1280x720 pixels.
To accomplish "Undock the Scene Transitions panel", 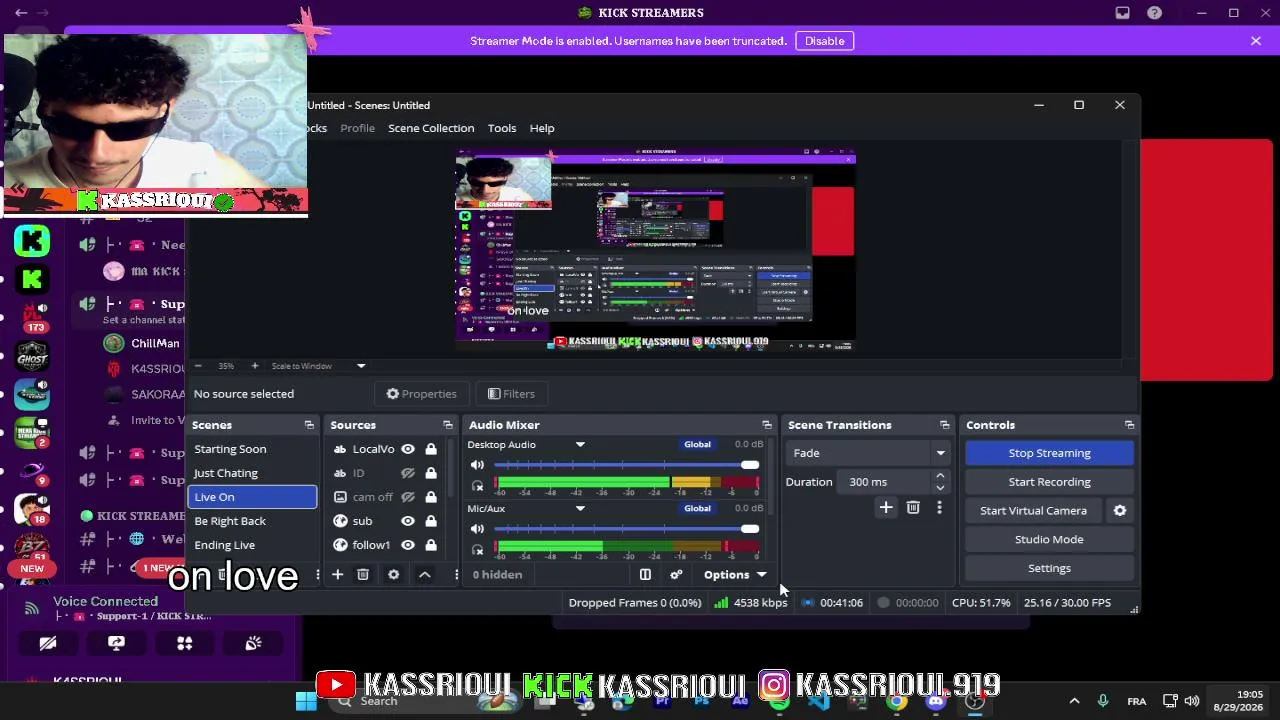I will pyautogui.click(x=945, y=425).
